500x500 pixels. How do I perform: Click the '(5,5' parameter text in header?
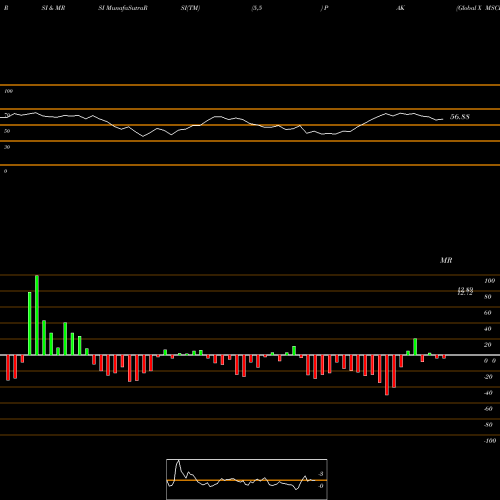tap(257, 8)
